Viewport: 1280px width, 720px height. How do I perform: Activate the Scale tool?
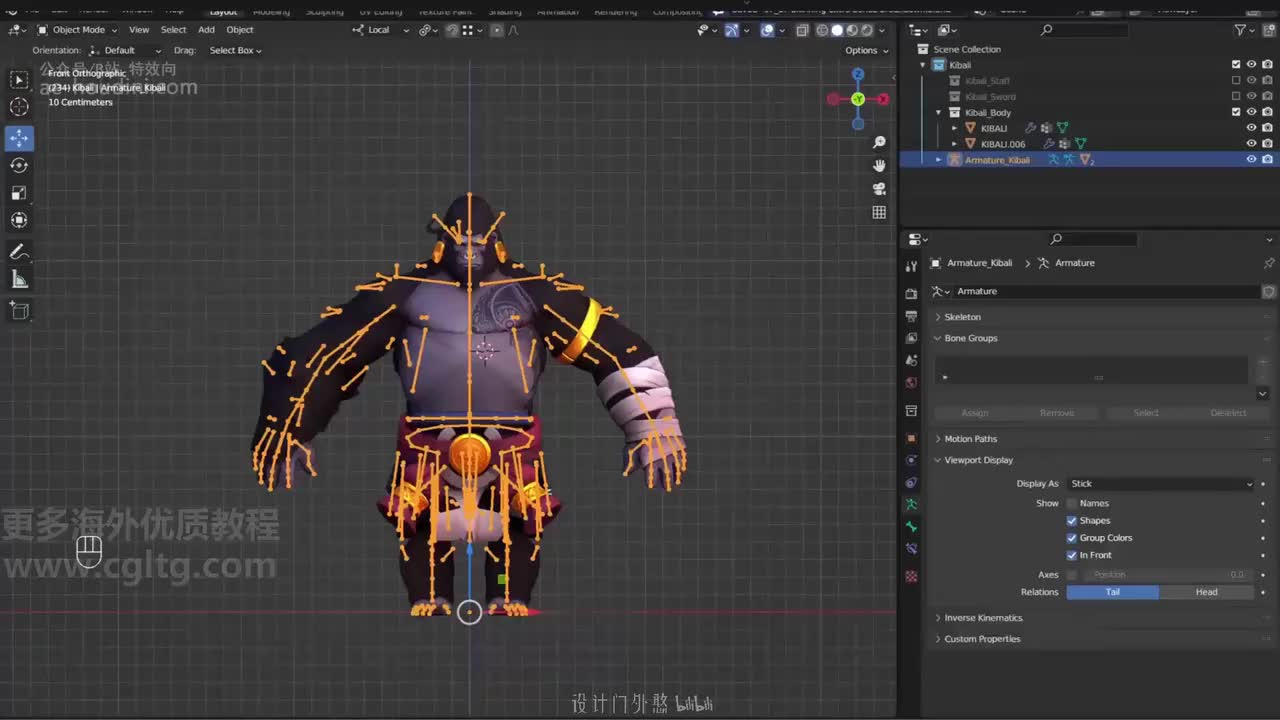click(19, 193)
